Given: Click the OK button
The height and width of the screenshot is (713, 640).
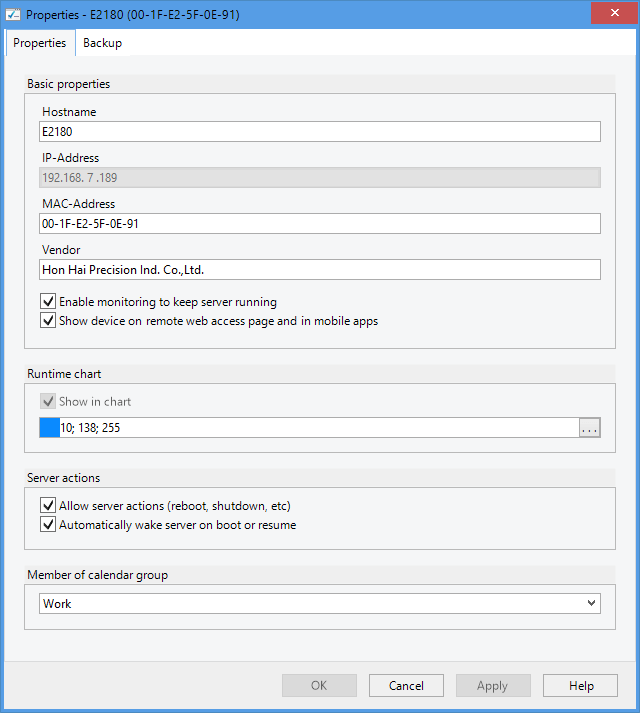Looking at the screenshot, I should pyautogui.click(x=319, y=685).
